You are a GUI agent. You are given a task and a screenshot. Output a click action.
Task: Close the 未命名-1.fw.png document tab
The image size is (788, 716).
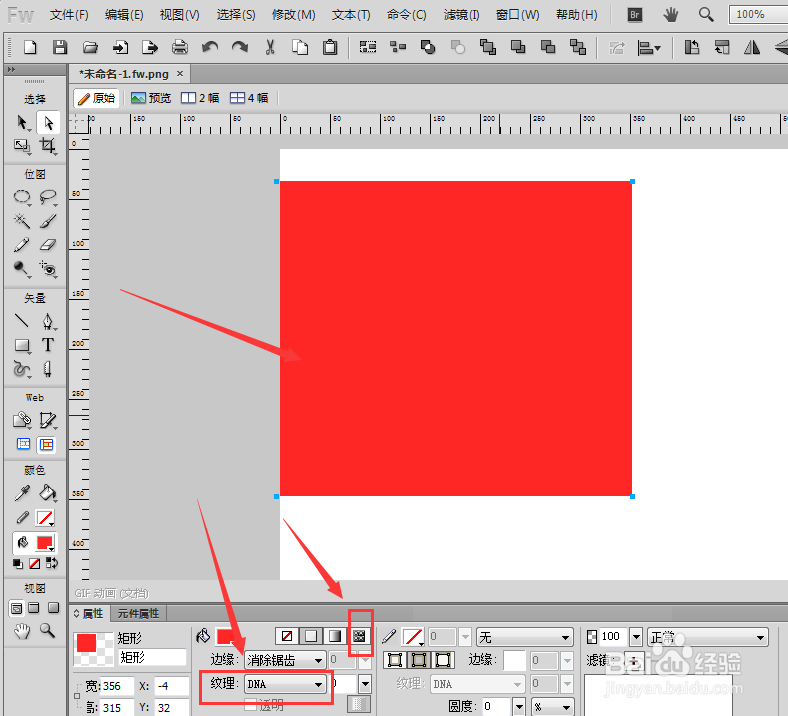point(180,74)
